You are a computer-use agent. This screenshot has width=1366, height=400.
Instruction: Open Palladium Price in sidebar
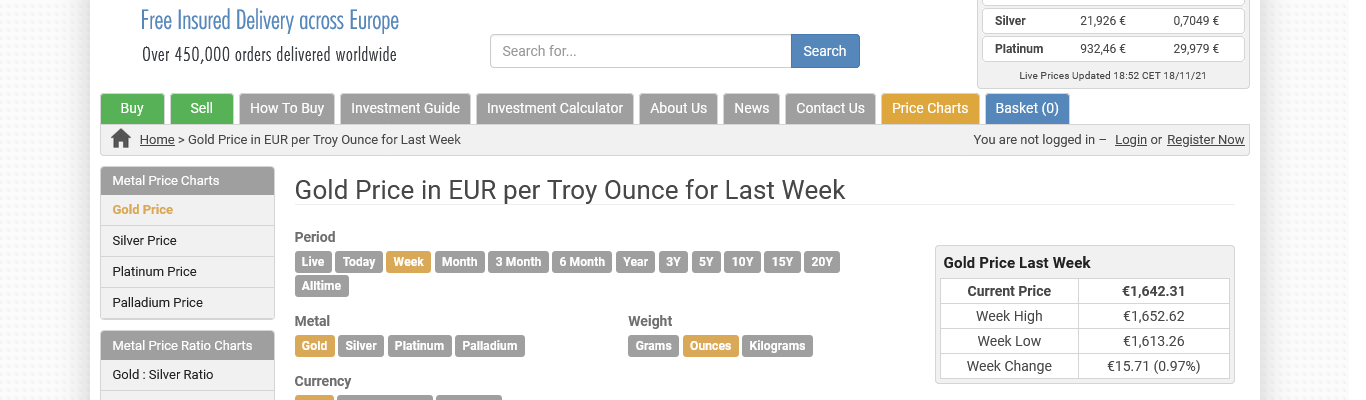157,303
